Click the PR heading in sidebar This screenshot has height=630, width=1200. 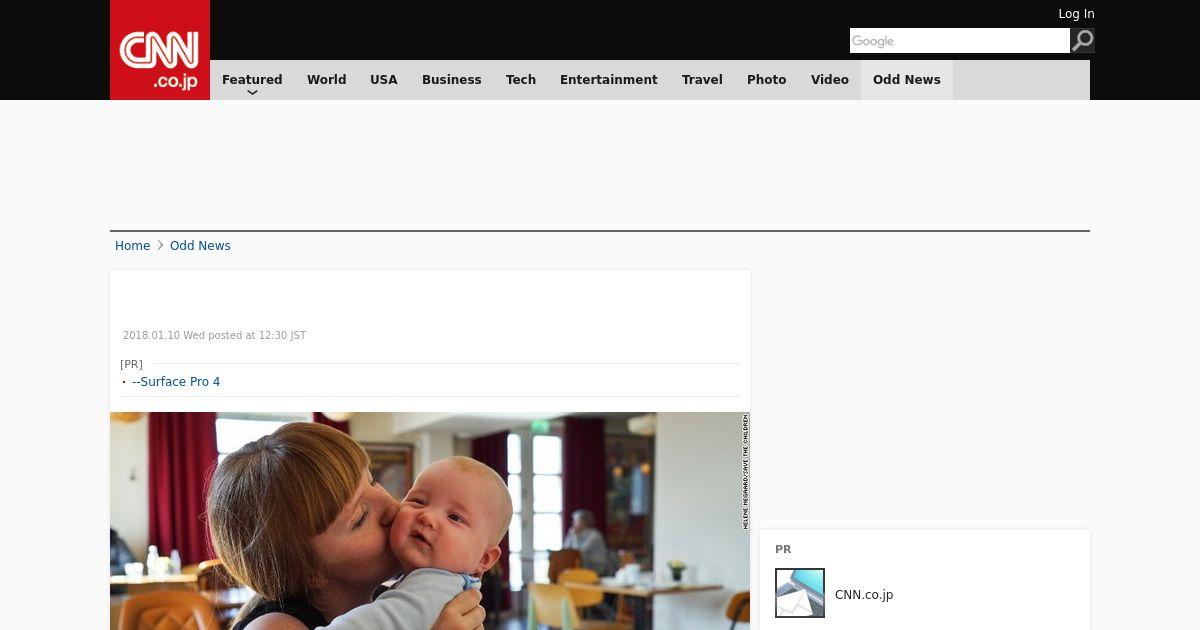783,549
